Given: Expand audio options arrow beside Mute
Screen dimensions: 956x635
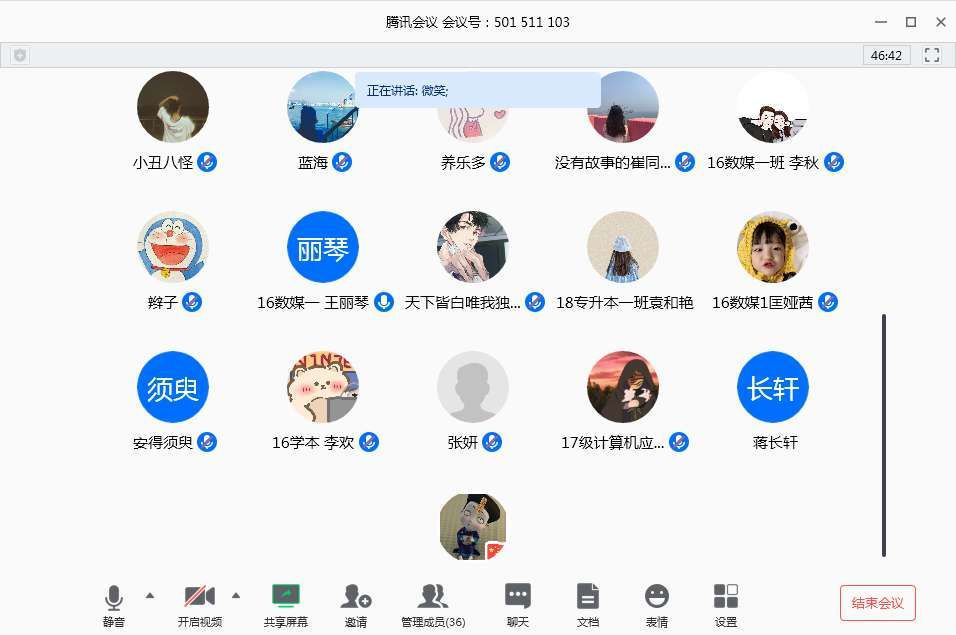Looking at the screenshot, I should click(x=150, y=595).
